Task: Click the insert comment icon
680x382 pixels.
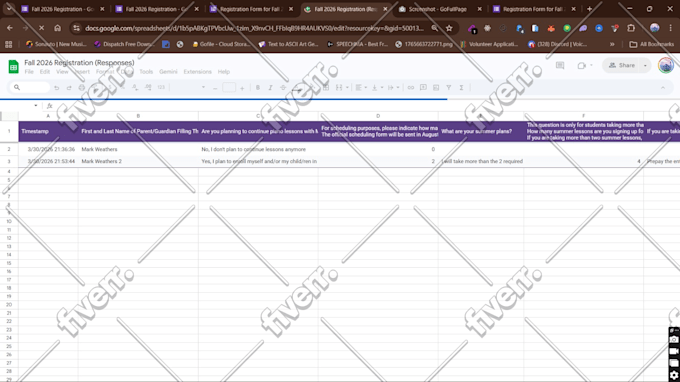Action: click(x=423, y=88)
